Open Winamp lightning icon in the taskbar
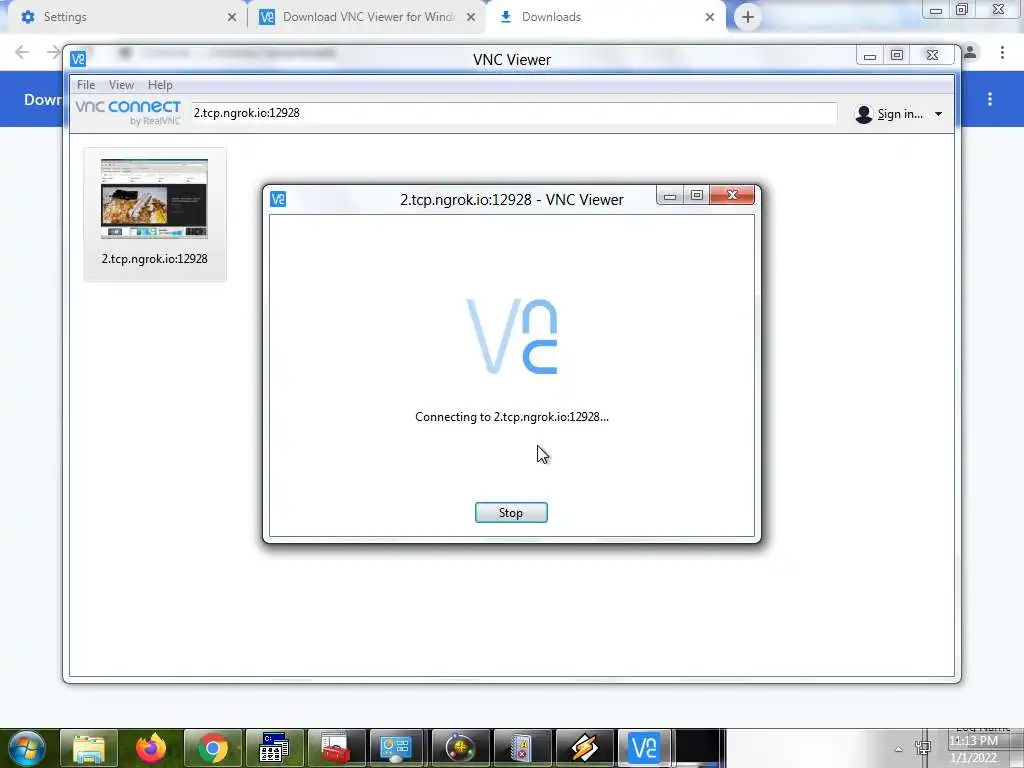1024x768 pixels. 584,748
